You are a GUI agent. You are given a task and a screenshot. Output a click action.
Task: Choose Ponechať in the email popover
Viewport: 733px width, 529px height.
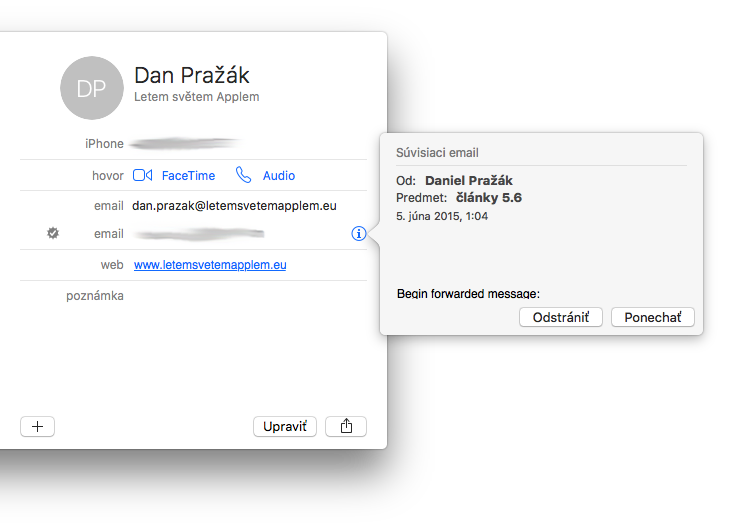pos(652,317)
